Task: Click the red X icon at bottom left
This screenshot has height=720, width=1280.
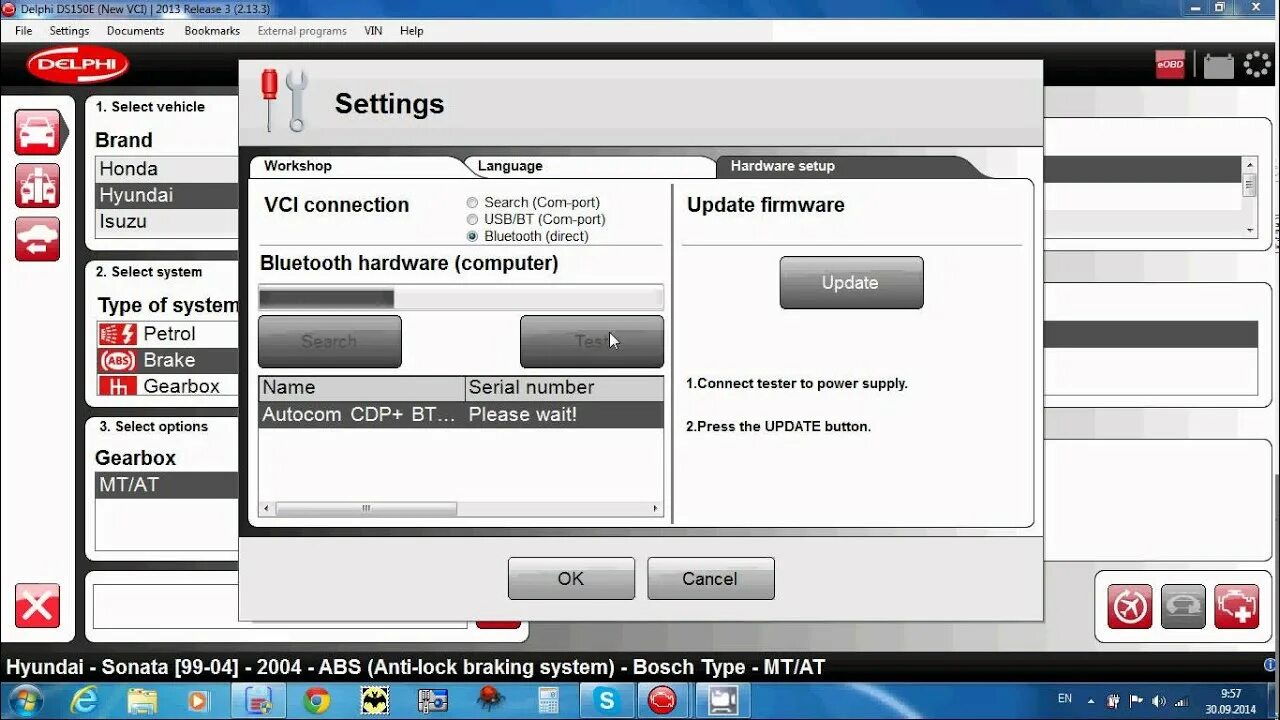Action: (x=38, y=606)
